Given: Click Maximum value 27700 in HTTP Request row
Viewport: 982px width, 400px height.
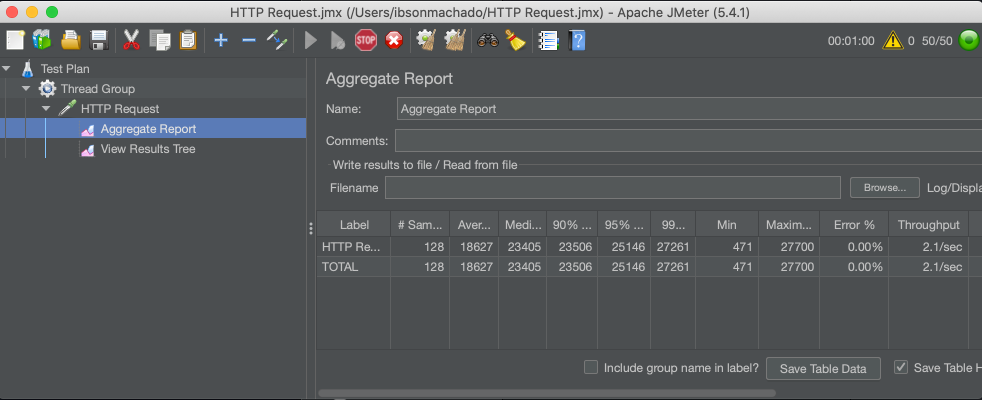Looking at the screenshot, I should coord(798,247).
